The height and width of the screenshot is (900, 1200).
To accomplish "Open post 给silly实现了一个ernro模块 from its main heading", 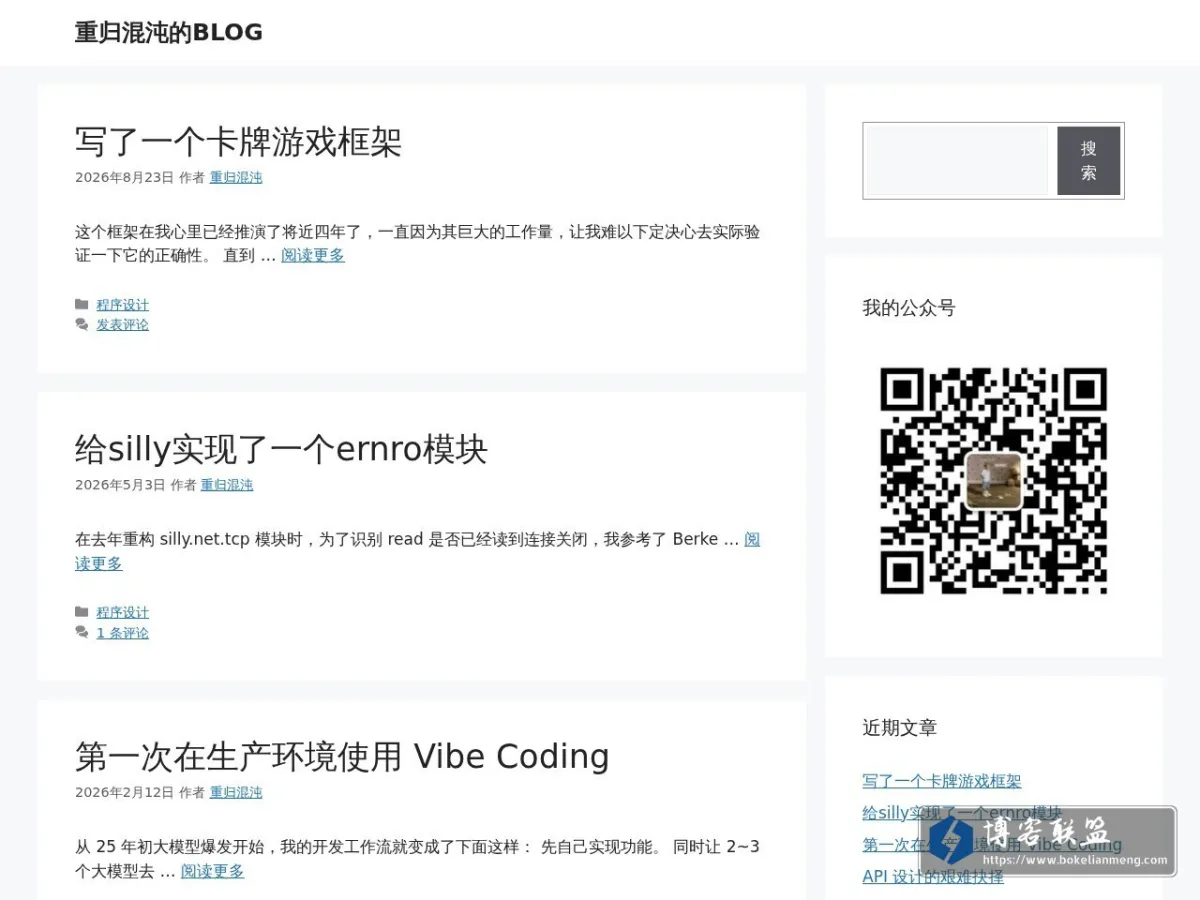I will pos(281,450).
